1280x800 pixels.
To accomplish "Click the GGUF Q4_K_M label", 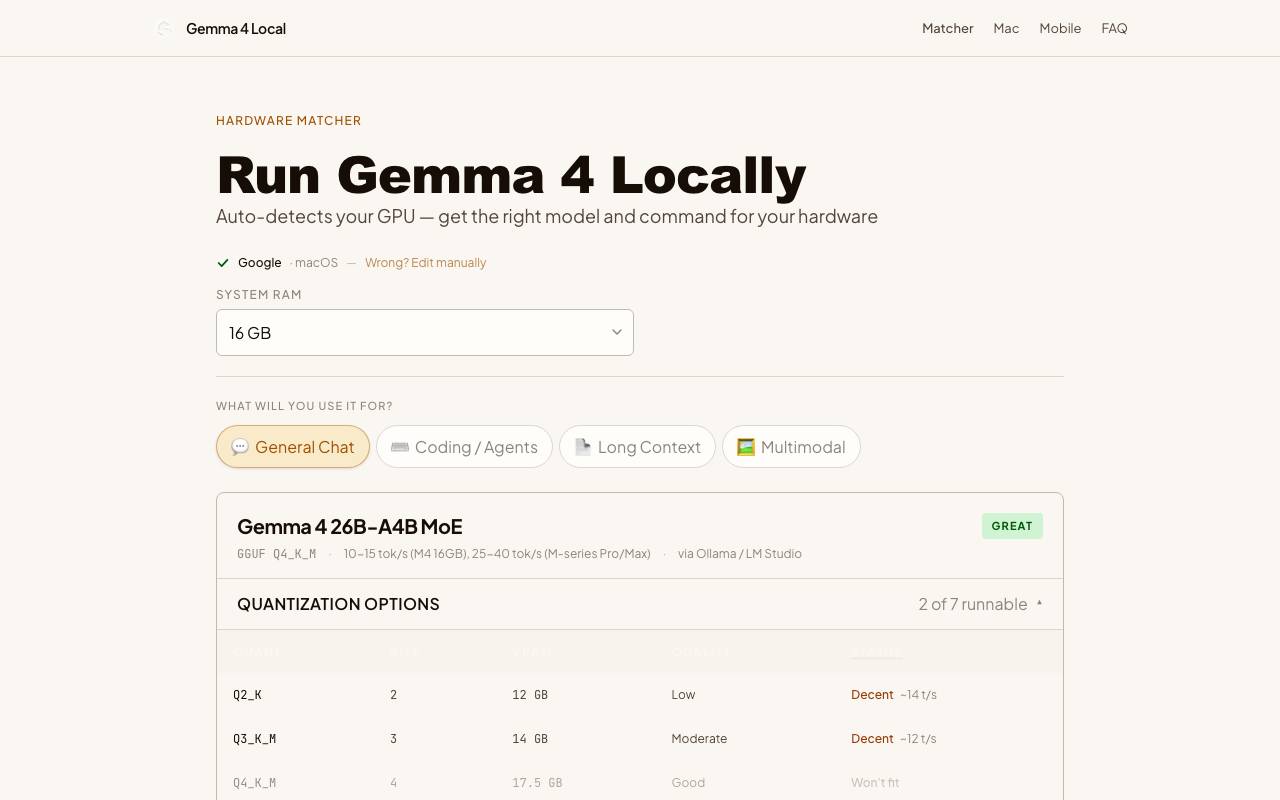I will (x=277, y=554).
